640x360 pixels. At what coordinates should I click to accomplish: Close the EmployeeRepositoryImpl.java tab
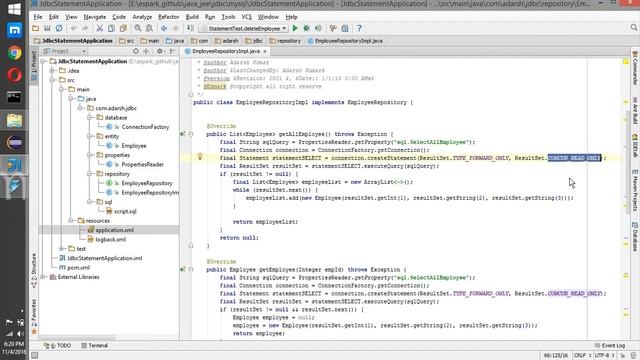coord(265,51)
